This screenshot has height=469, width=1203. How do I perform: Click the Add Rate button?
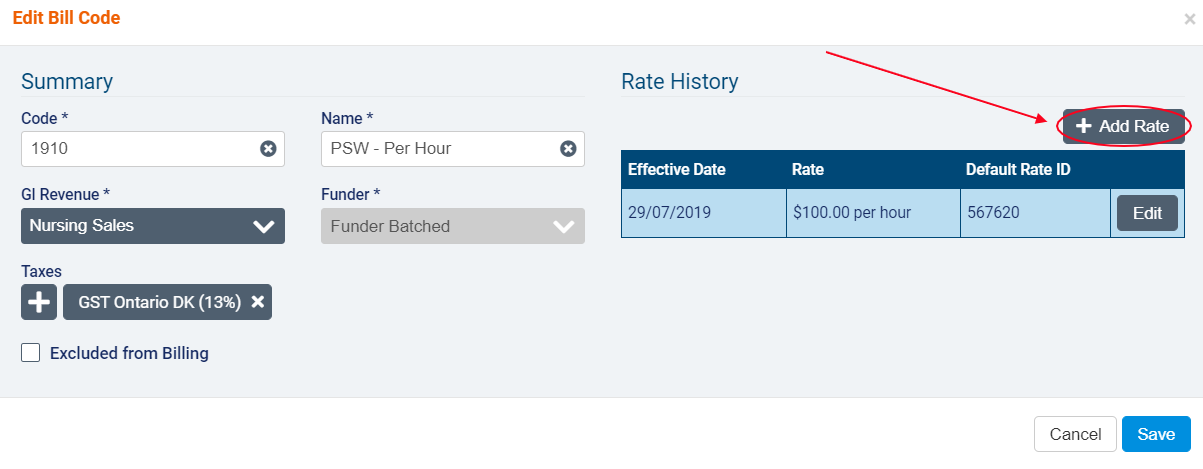tap(1123, 127)
